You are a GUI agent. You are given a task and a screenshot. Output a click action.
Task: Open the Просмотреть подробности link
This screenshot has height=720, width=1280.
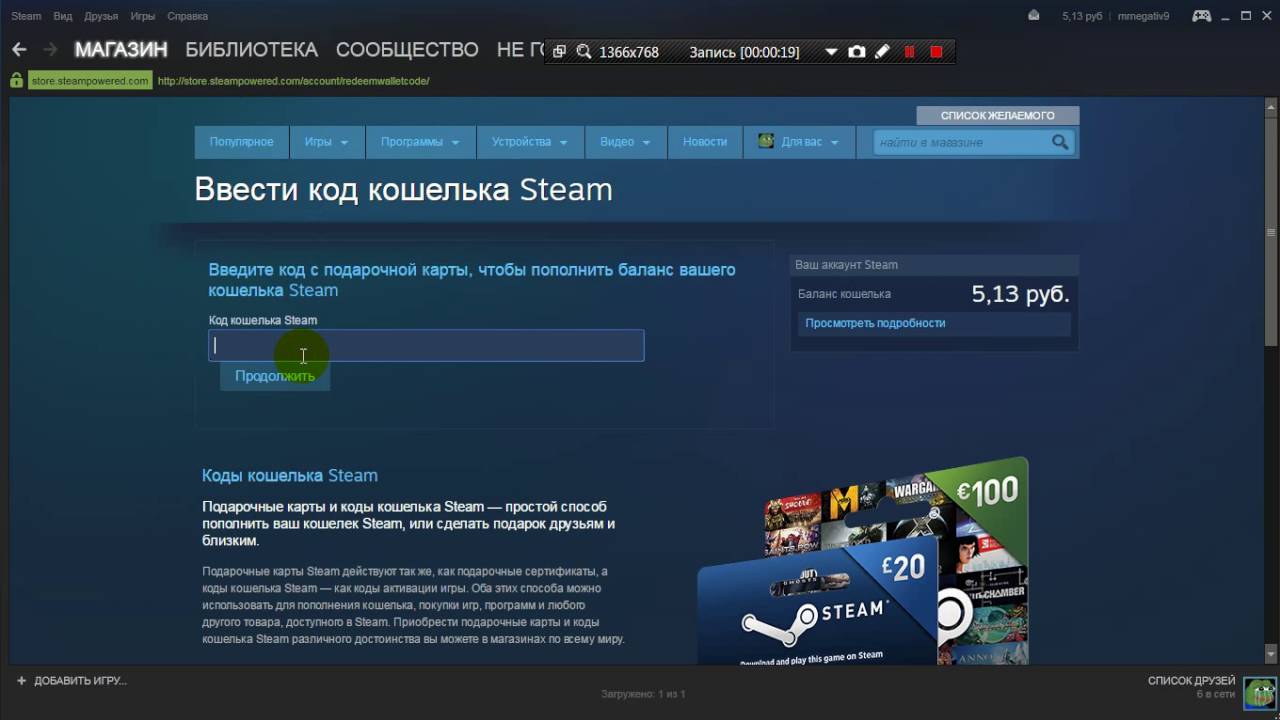[875, 323]
